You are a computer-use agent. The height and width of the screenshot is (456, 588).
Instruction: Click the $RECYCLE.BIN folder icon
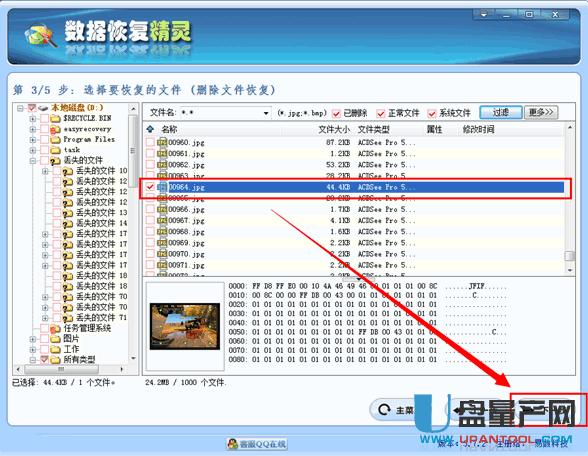point(56,118)
